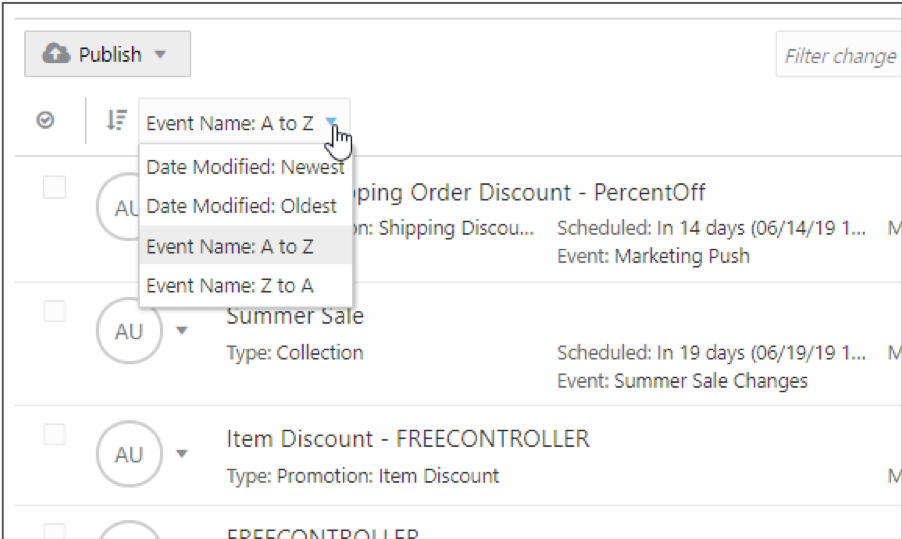Open the Publish button dropdown arrow
The height and width of the screenshot is (539, 902).
(x=160, y=55)
